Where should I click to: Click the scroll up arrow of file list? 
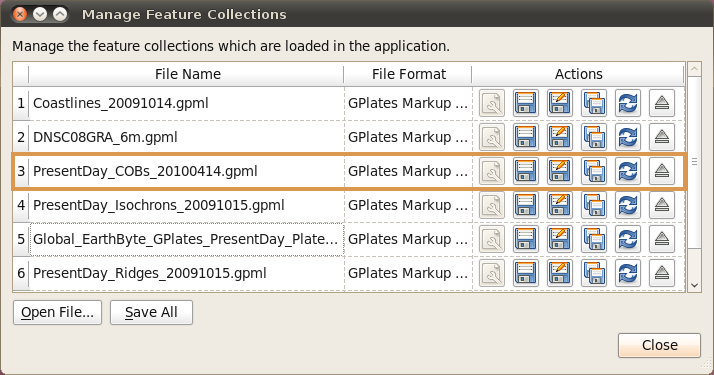point(694,69)
